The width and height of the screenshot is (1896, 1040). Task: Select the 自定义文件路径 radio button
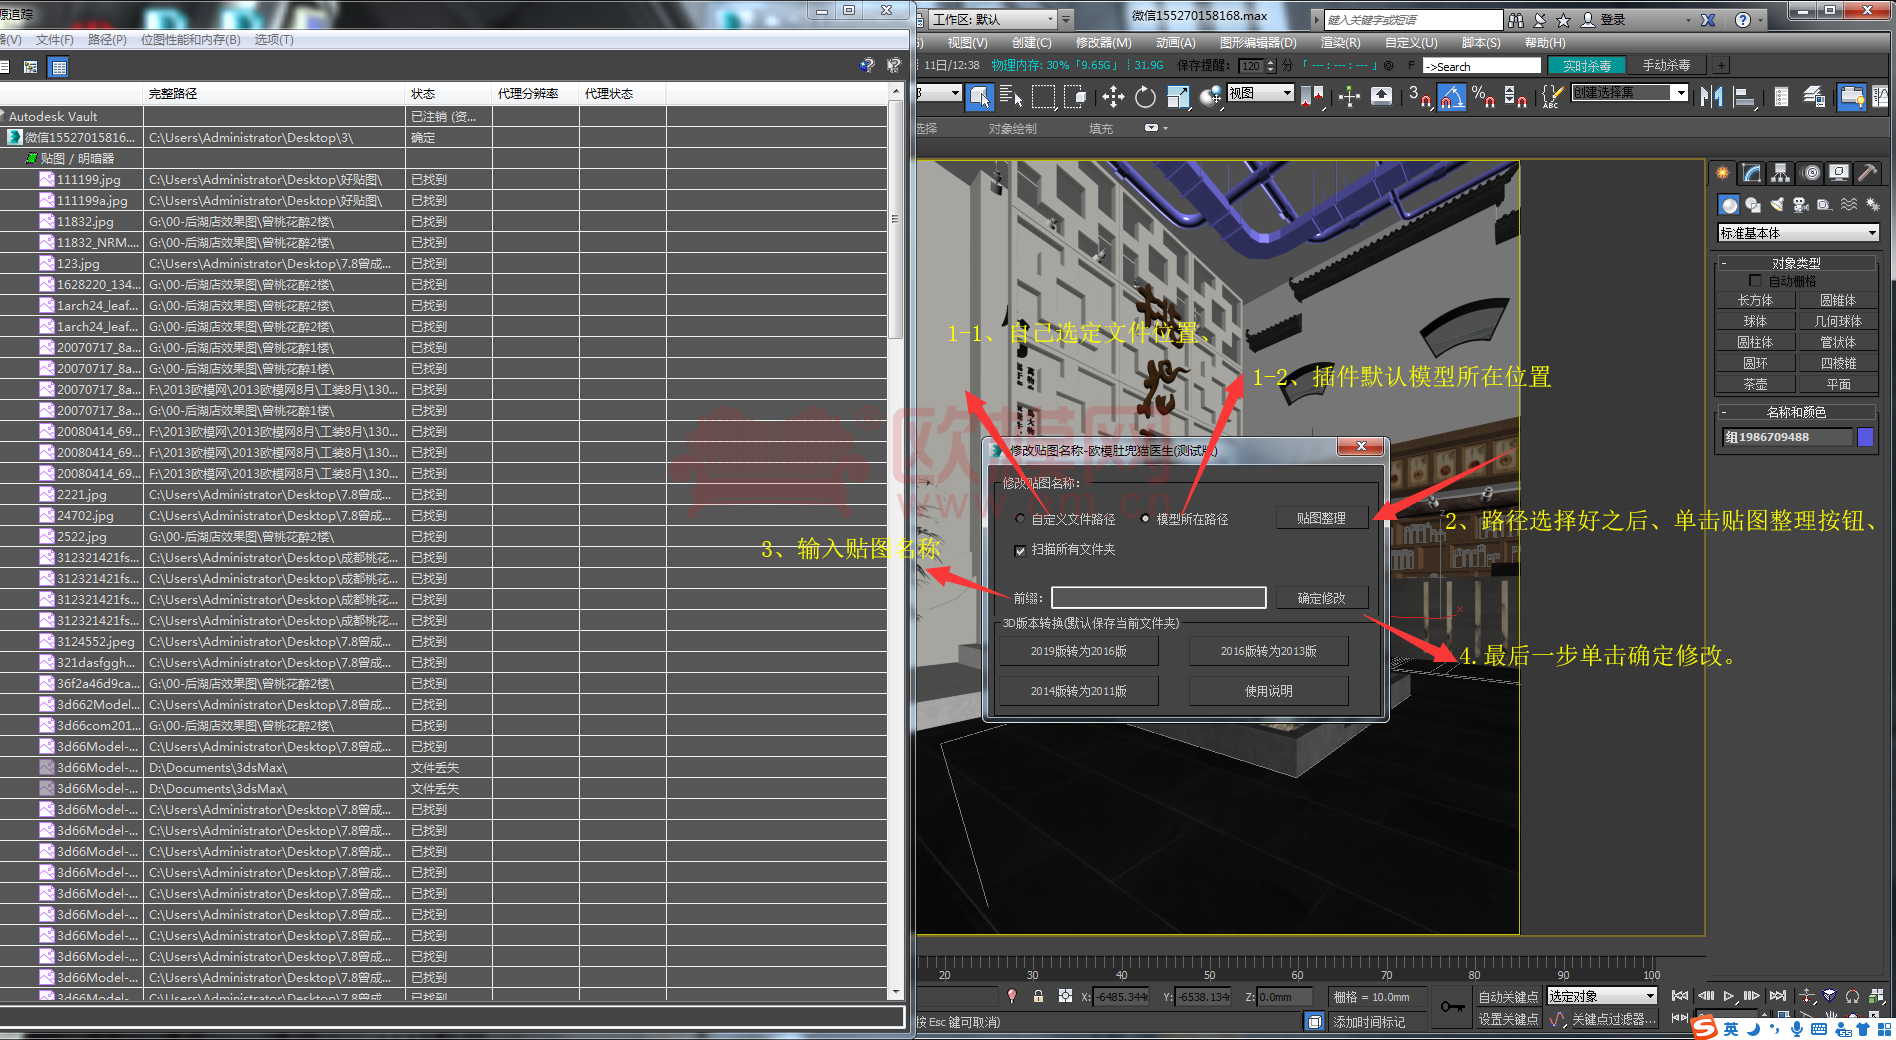(1020, 519)
